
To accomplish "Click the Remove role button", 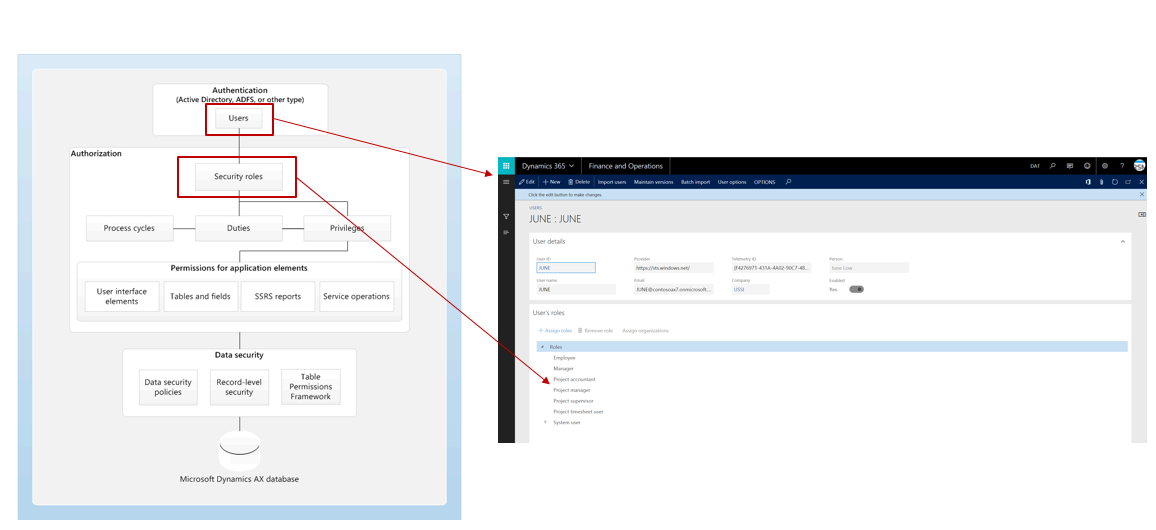I will (596, 331).
